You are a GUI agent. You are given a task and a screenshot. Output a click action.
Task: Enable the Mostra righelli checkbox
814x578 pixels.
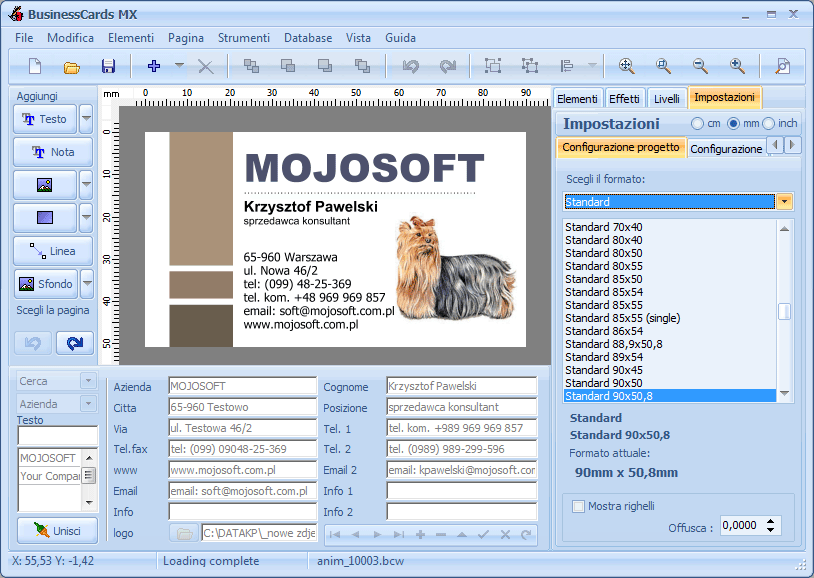click(578, 506)
